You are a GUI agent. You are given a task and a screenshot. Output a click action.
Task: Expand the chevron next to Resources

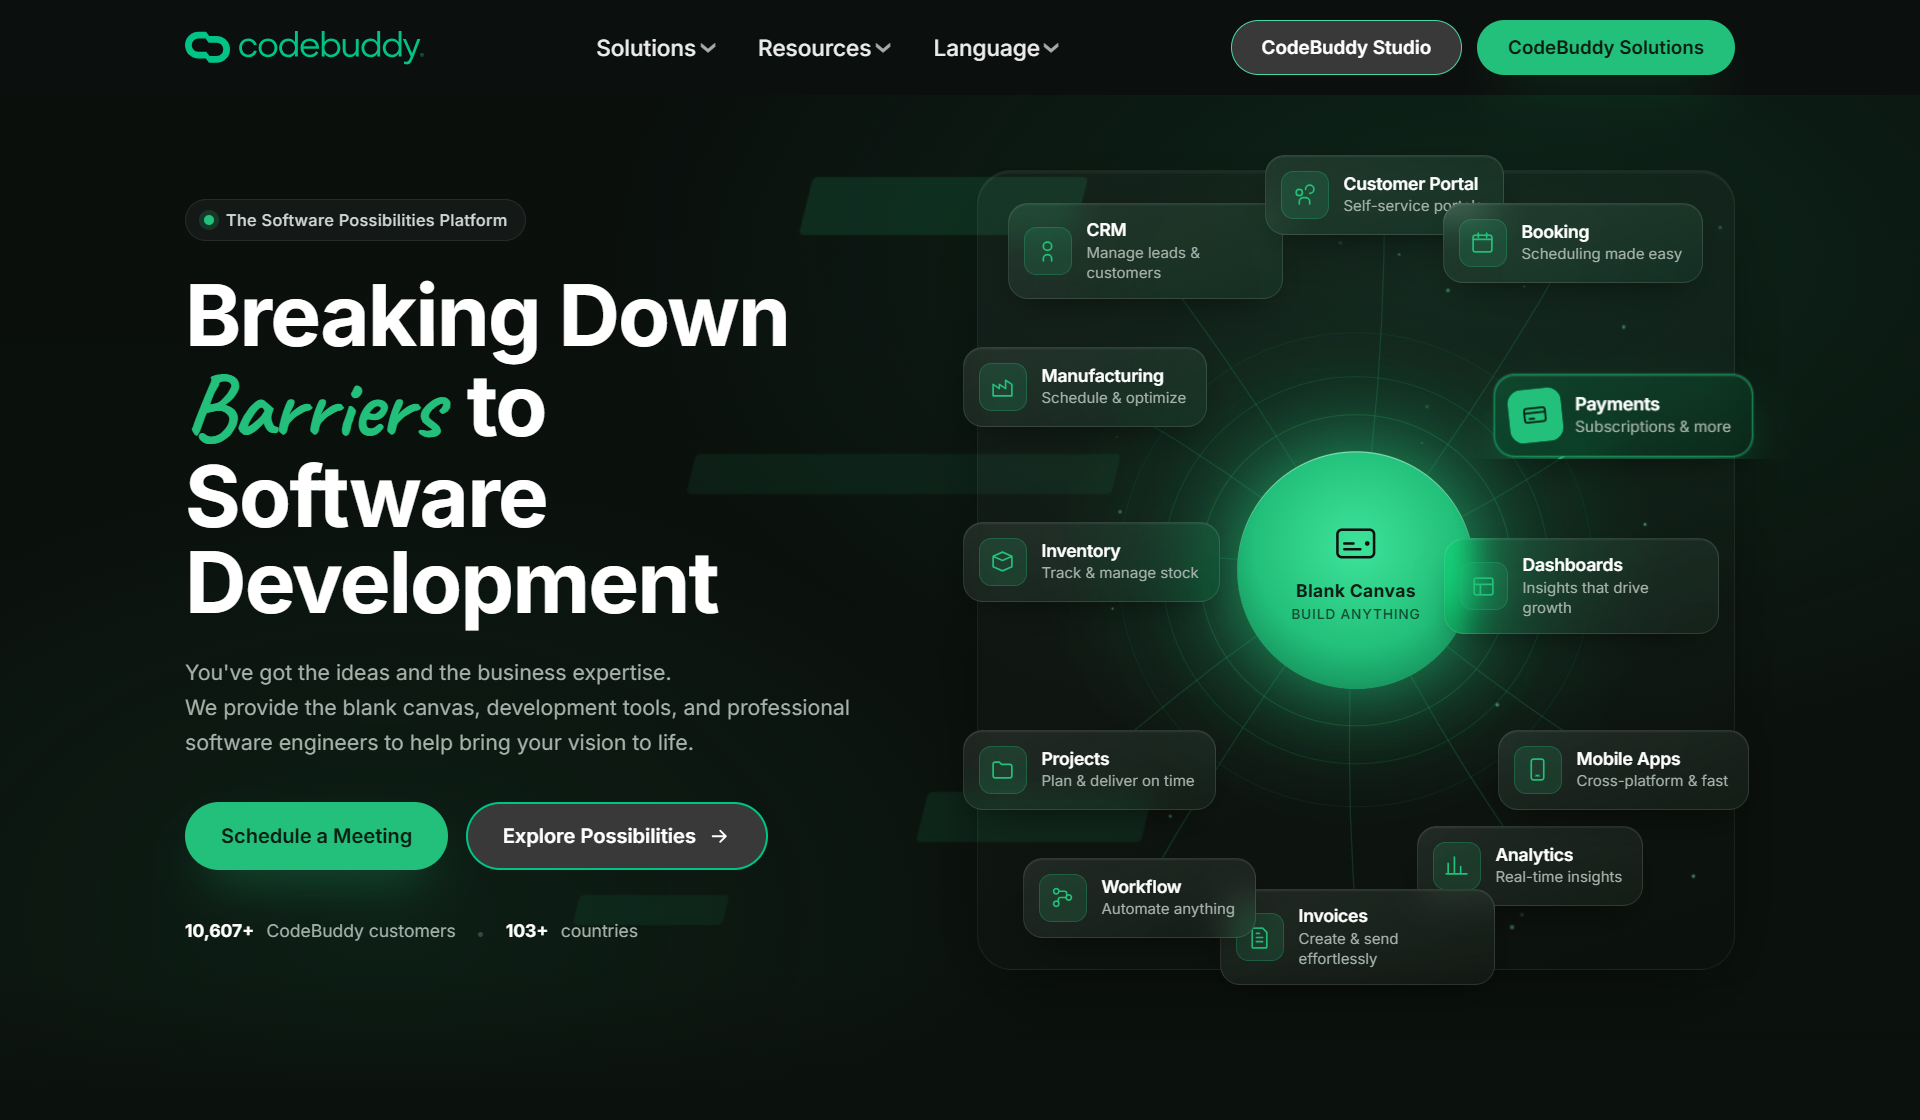[x=883, y=48]
